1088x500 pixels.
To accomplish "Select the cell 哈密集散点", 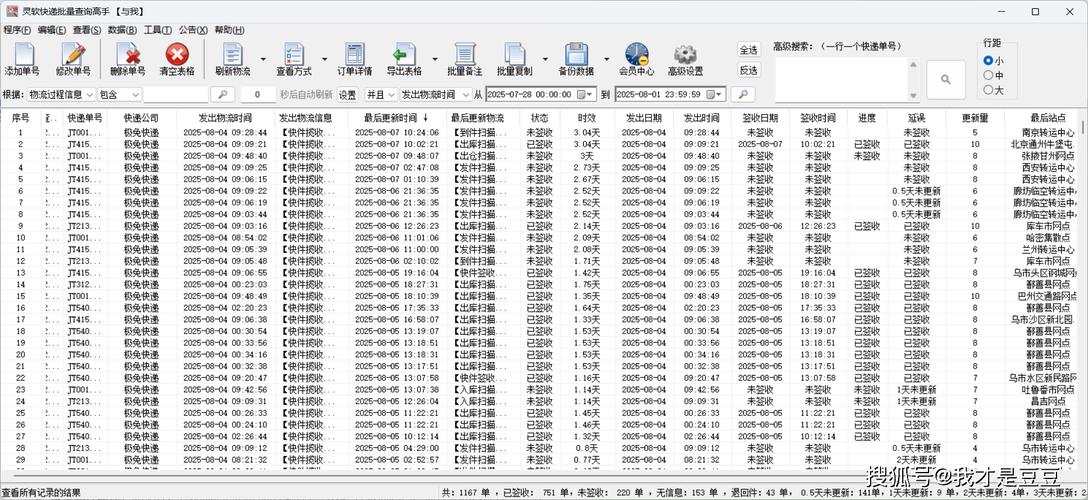I will pos(1048,238).
